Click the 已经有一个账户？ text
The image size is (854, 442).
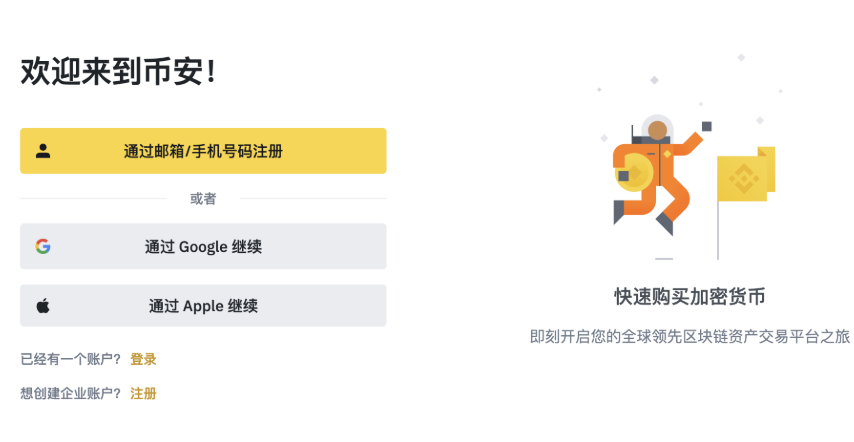tap(71, 359)
